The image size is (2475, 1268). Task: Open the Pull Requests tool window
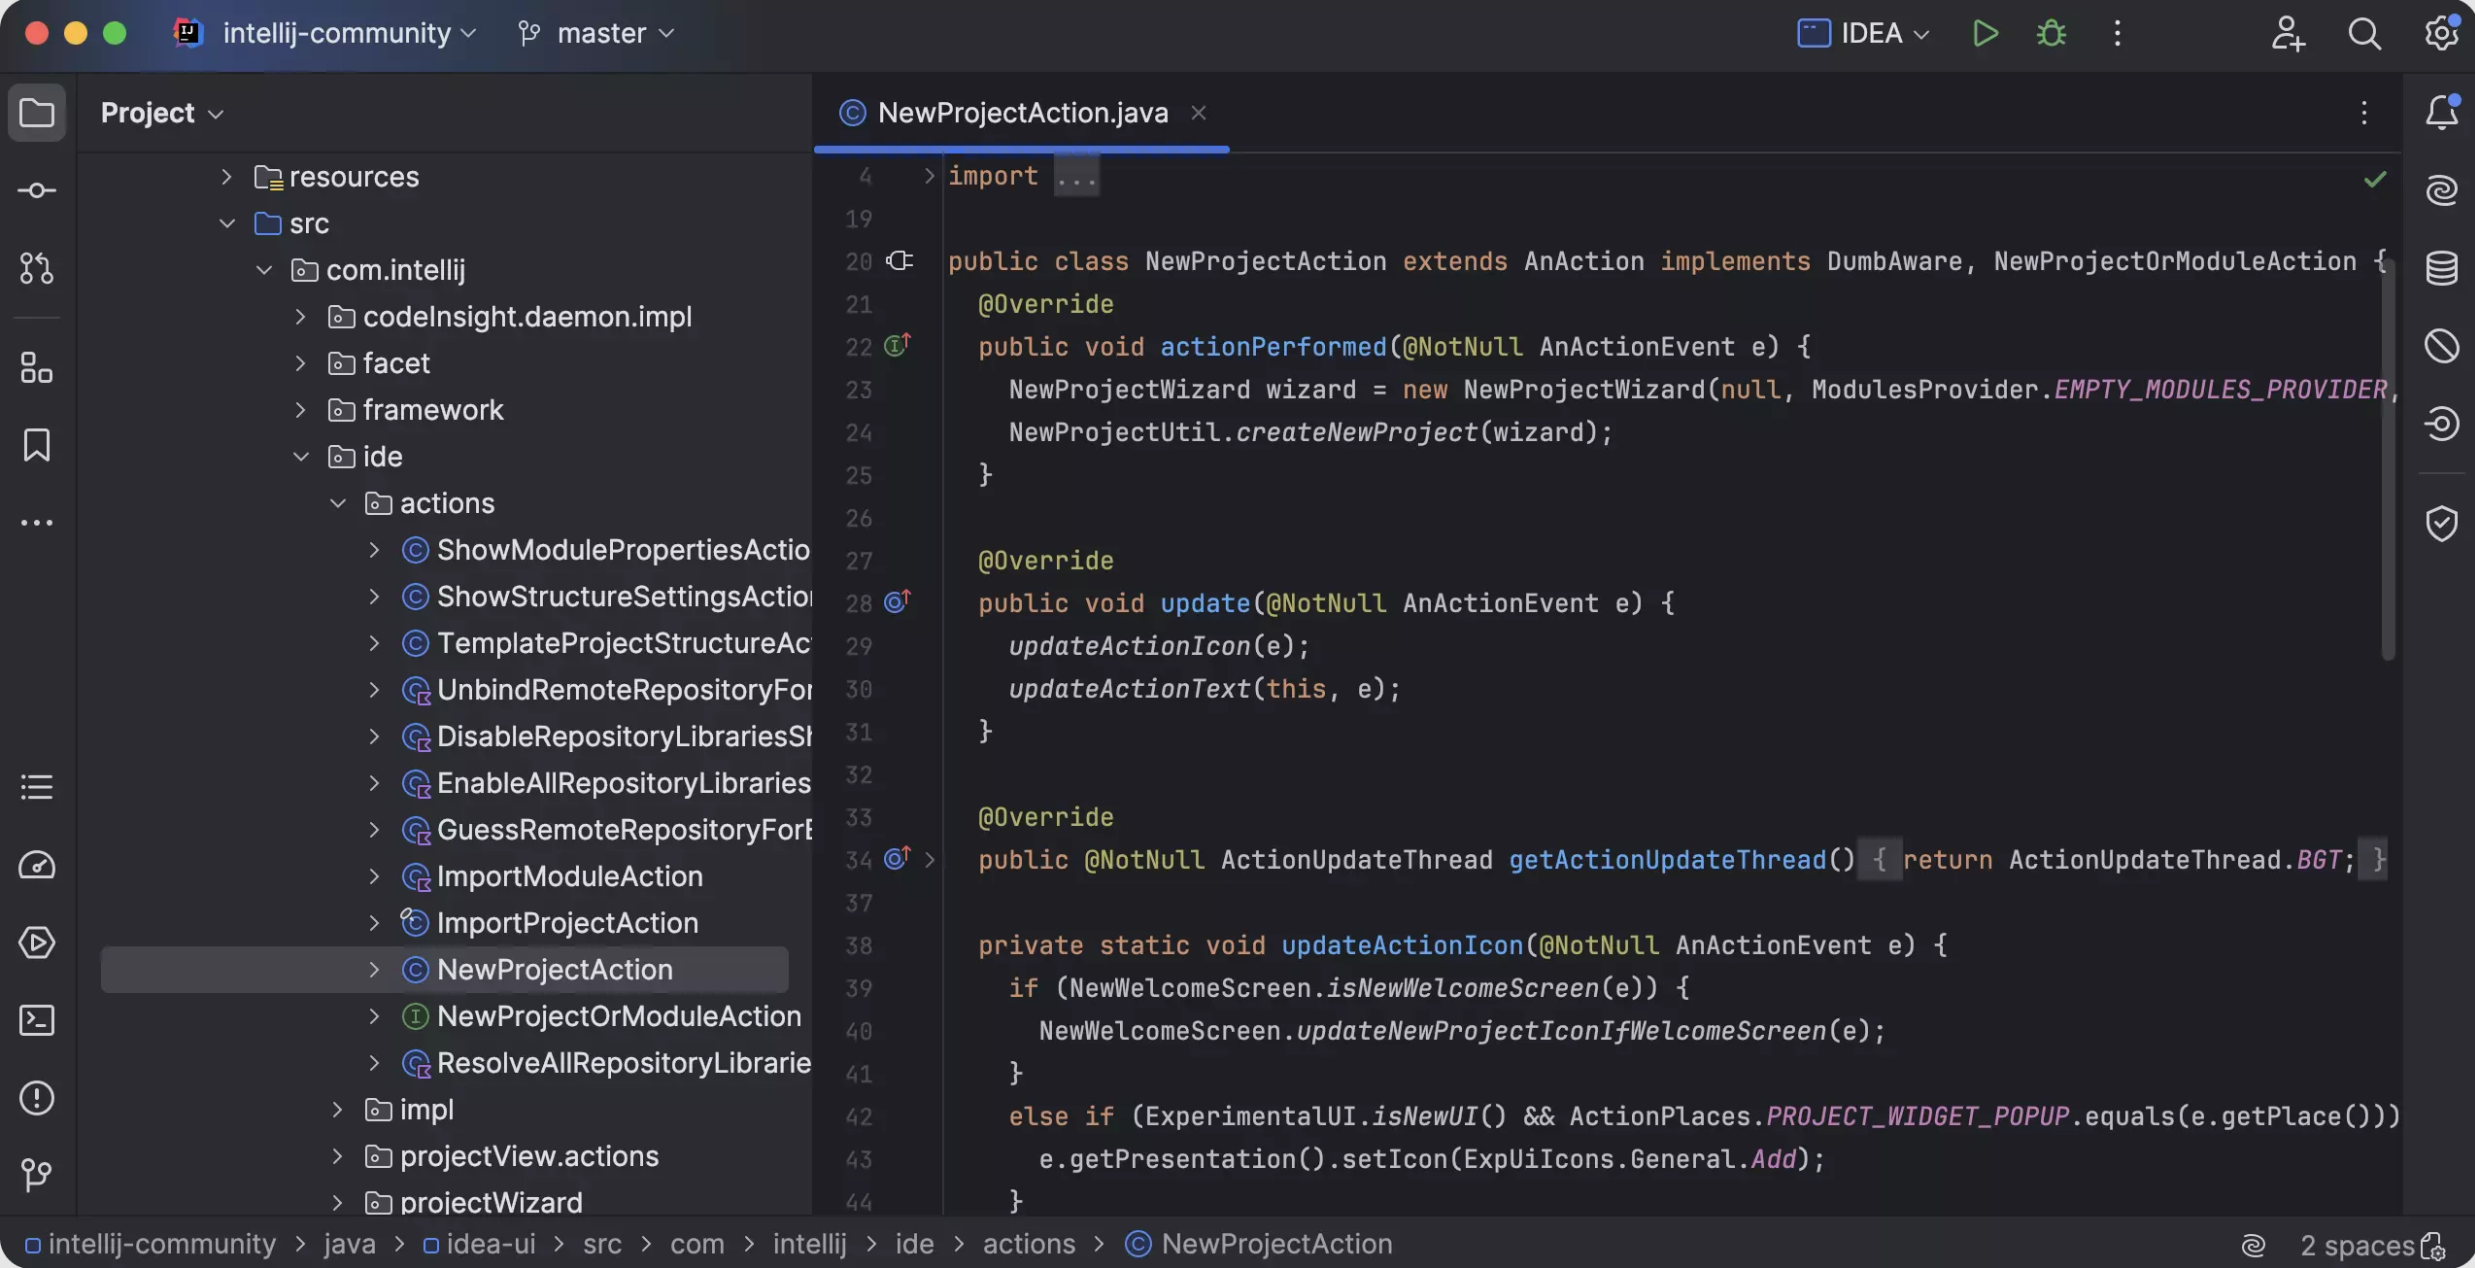36,268
